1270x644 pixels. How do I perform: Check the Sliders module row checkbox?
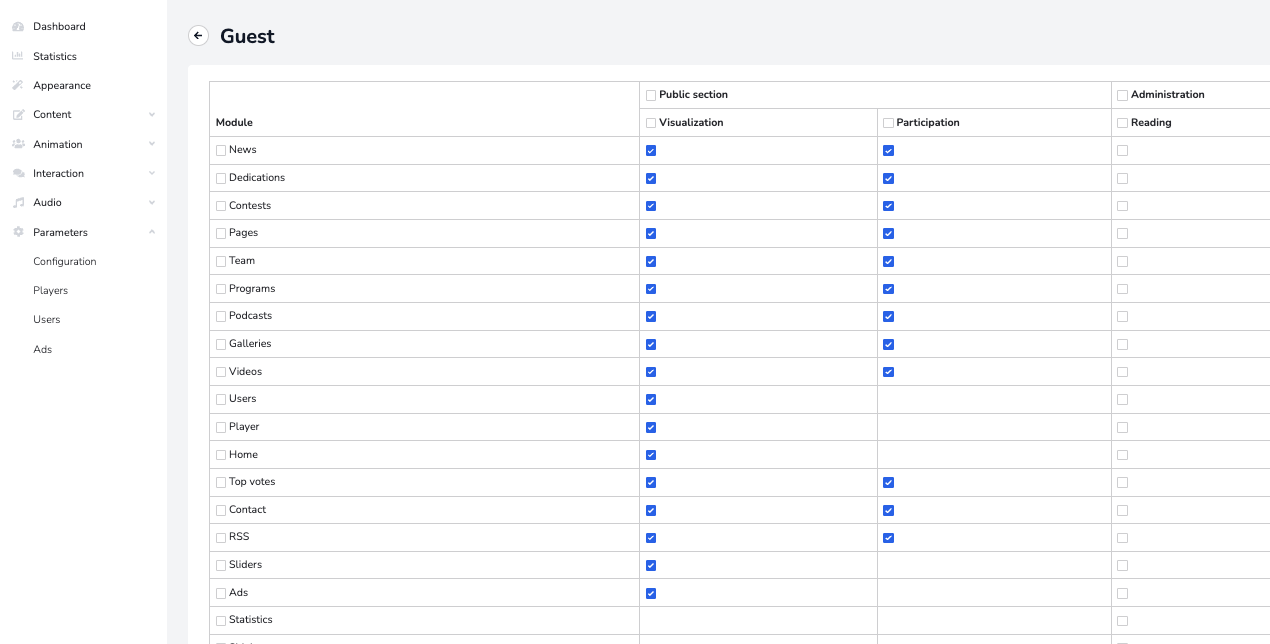pos(221,565)
